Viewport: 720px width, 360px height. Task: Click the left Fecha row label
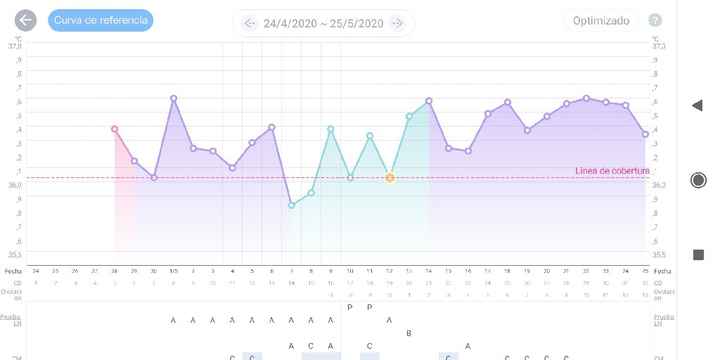click(13, 271)
